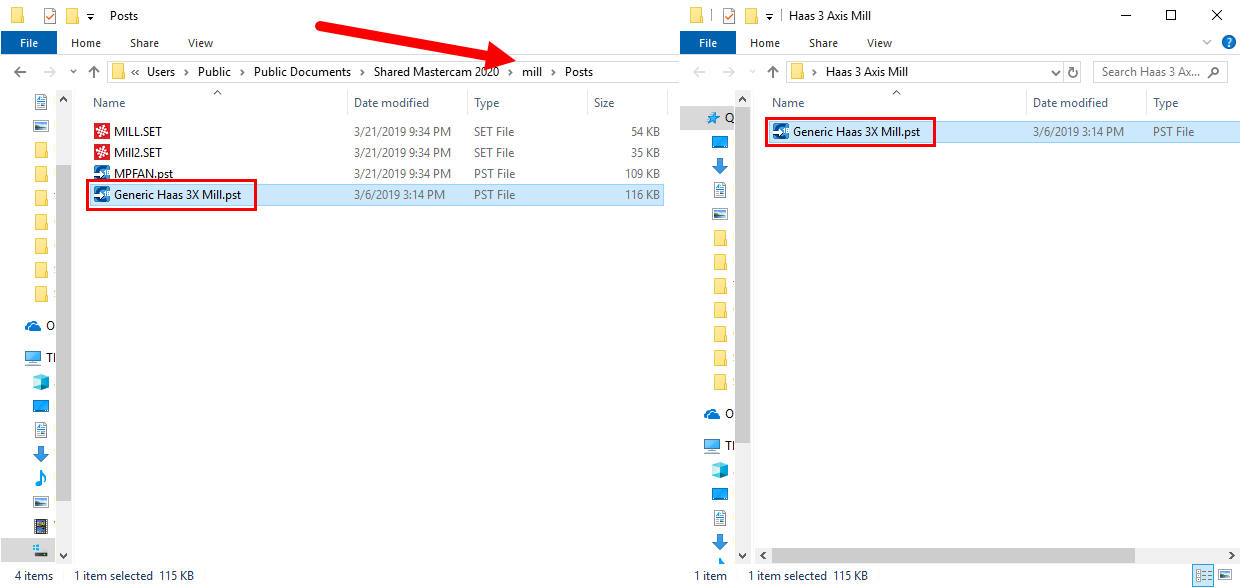Maximize the Haas 3 Axis Mill window
The height and width of the screenshot is (588, 1241).
point(1171,15)
